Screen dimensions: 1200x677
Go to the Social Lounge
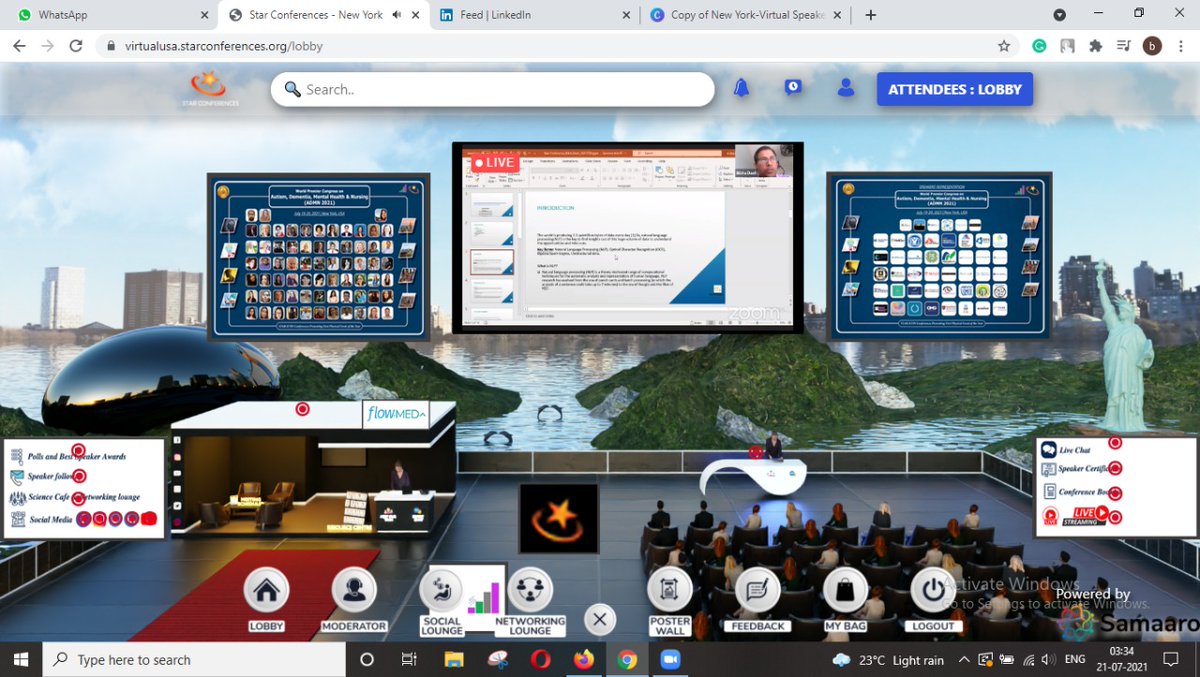441,590
